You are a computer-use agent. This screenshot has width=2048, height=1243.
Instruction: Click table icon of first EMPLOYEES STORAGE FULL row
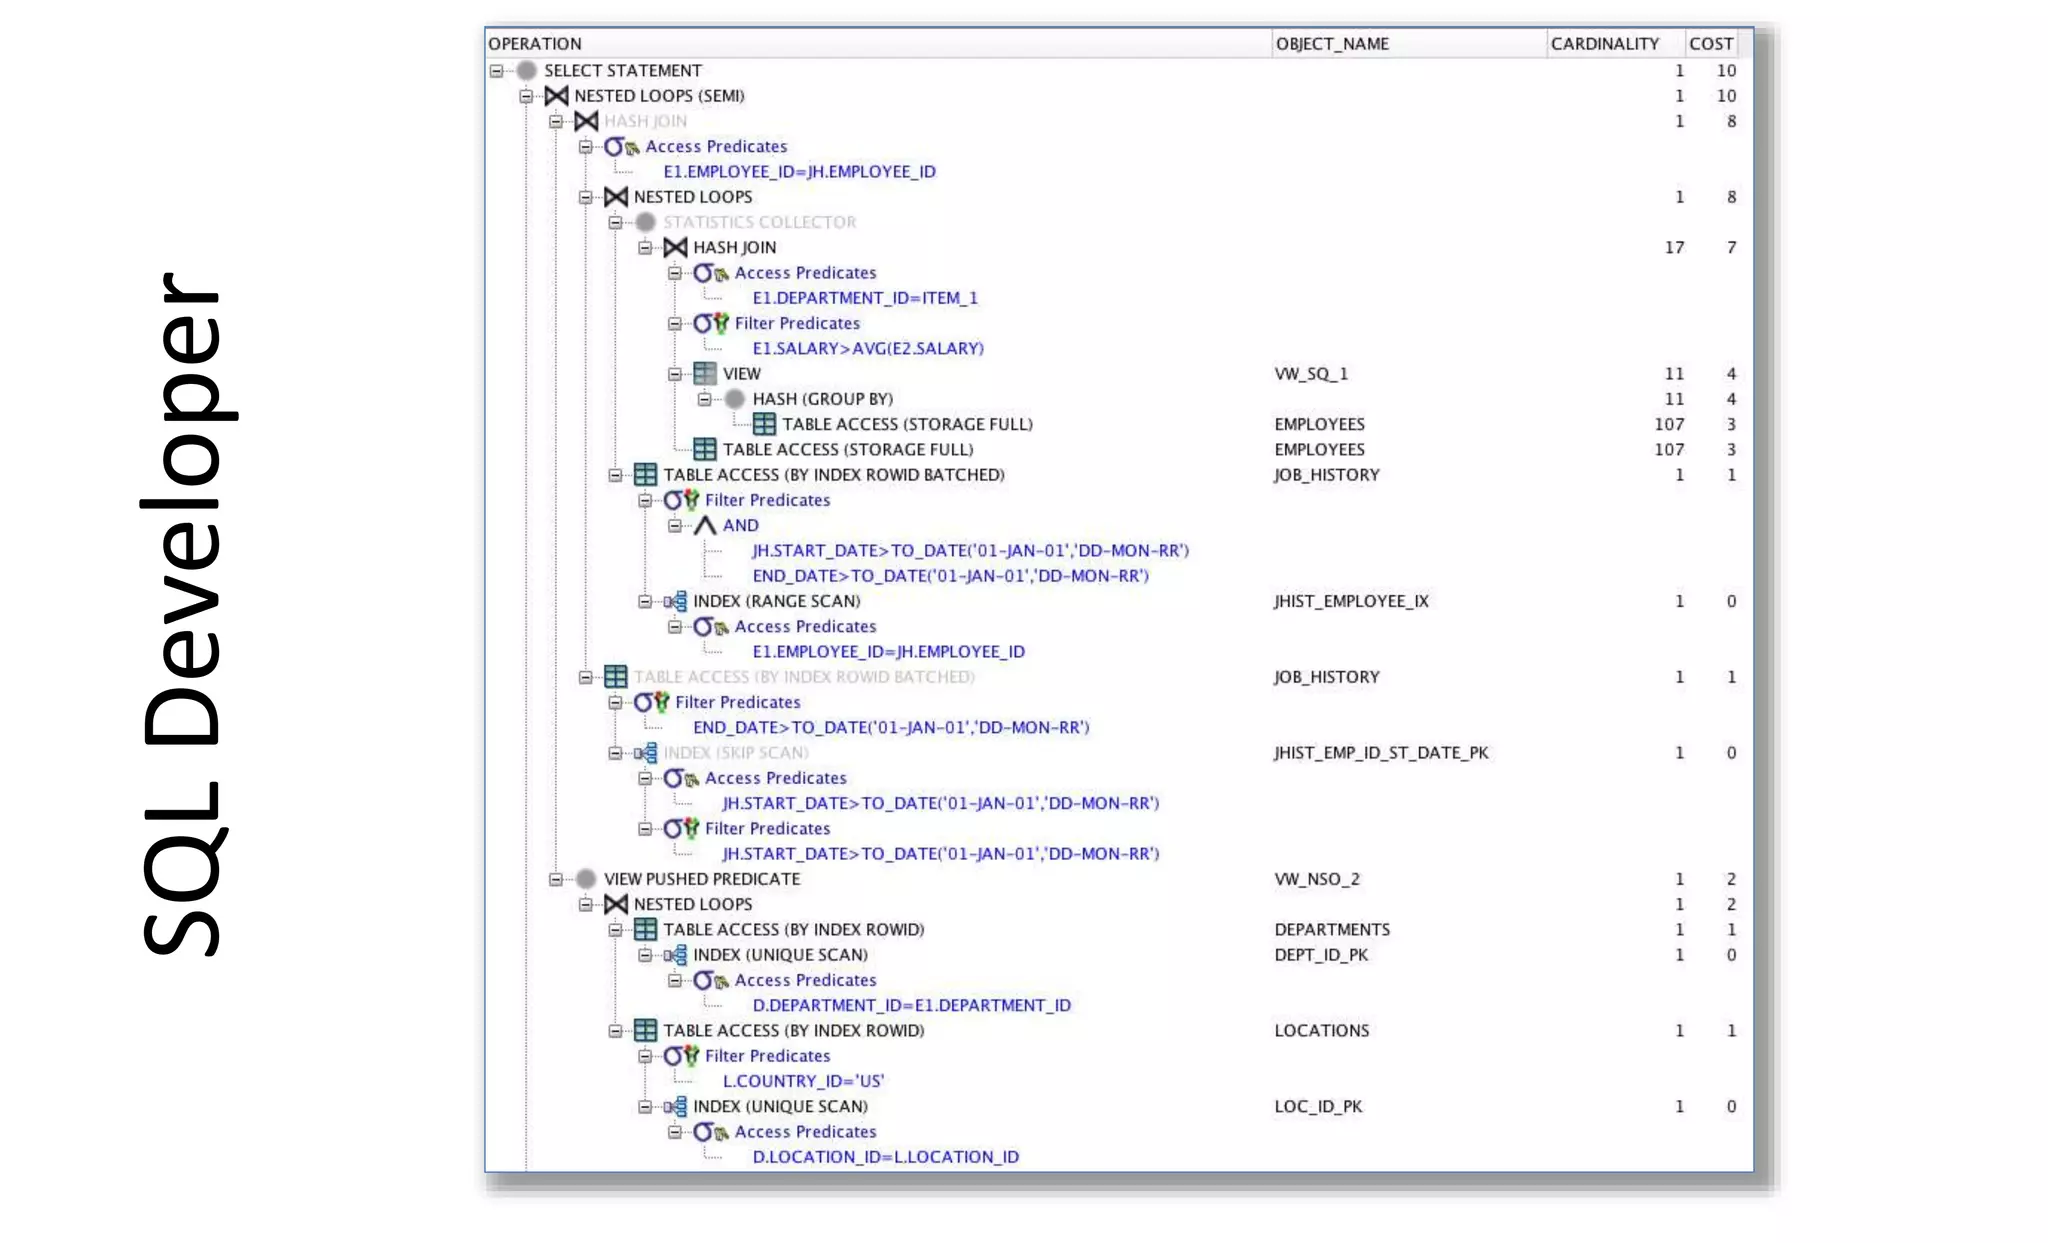764,424
